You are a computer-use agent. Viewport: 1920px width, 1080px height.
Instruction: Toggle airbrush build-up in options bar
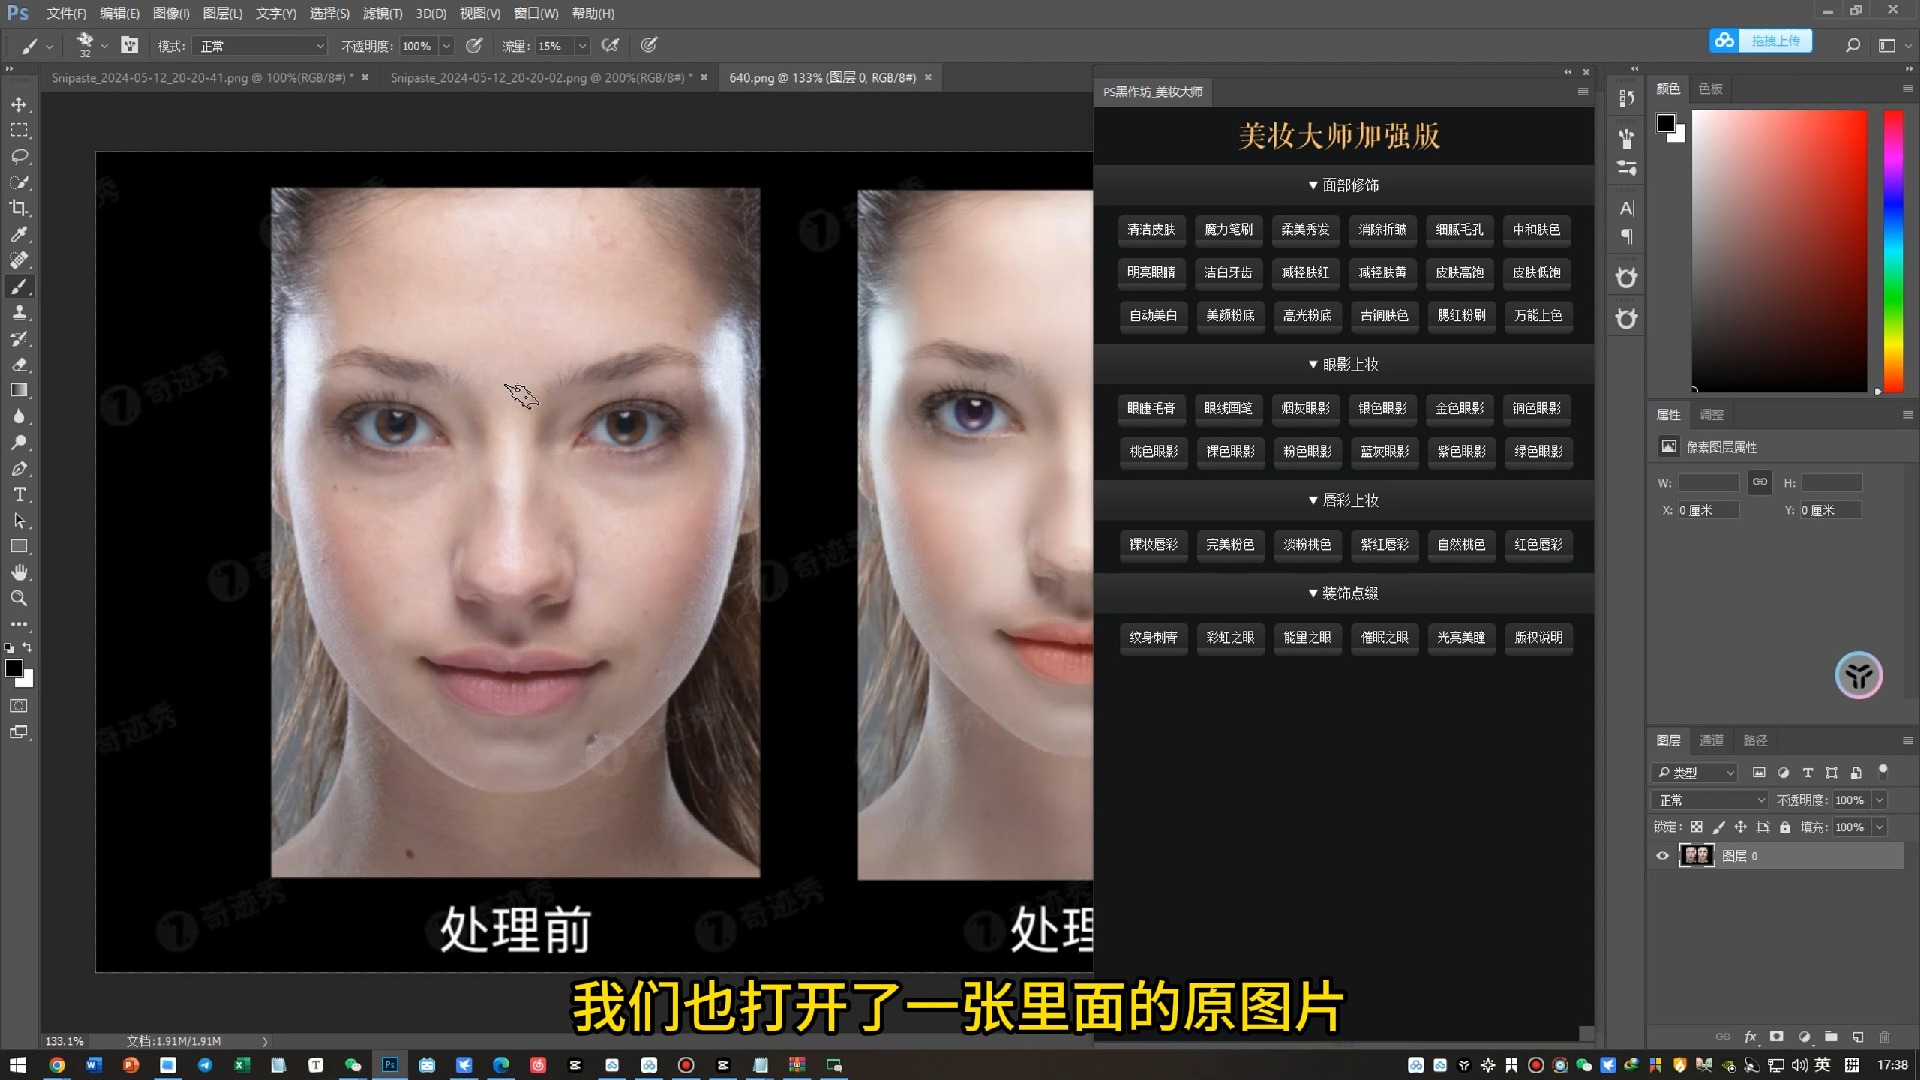(x=610, y=45)
